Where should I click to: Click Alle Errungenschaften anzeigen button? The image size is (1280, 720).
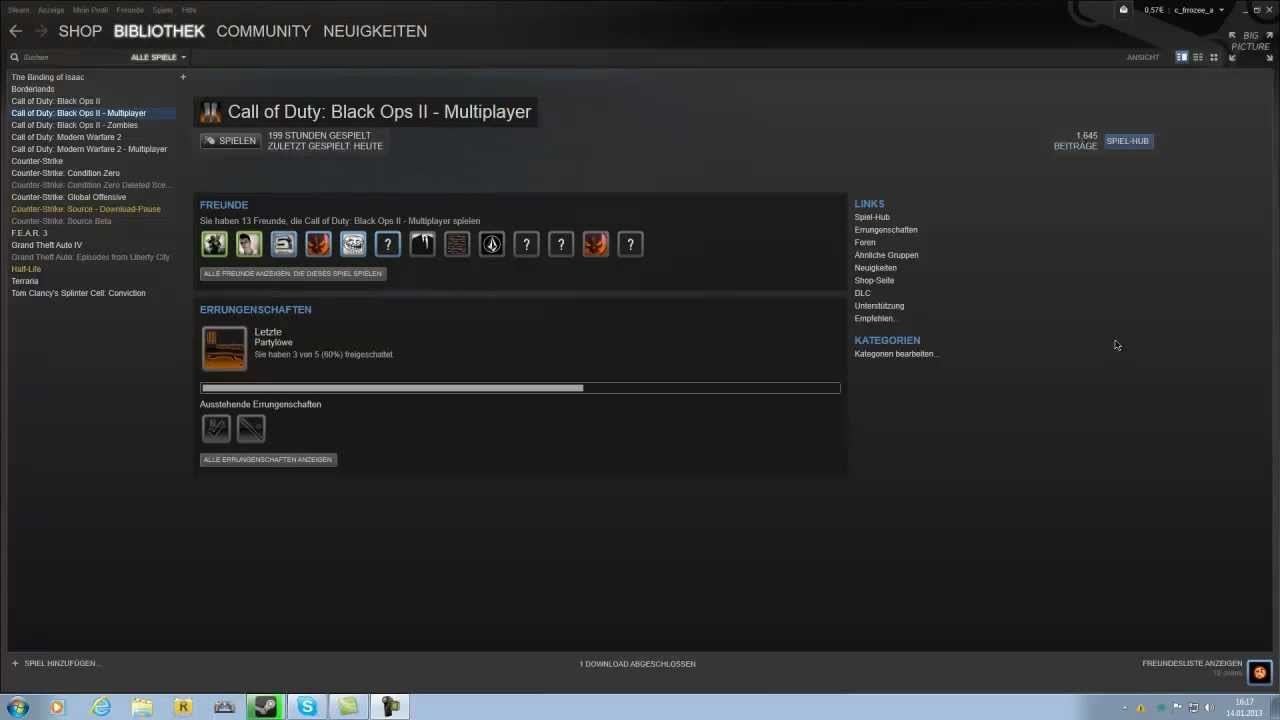pyautogui.click(x=268, y=459)
